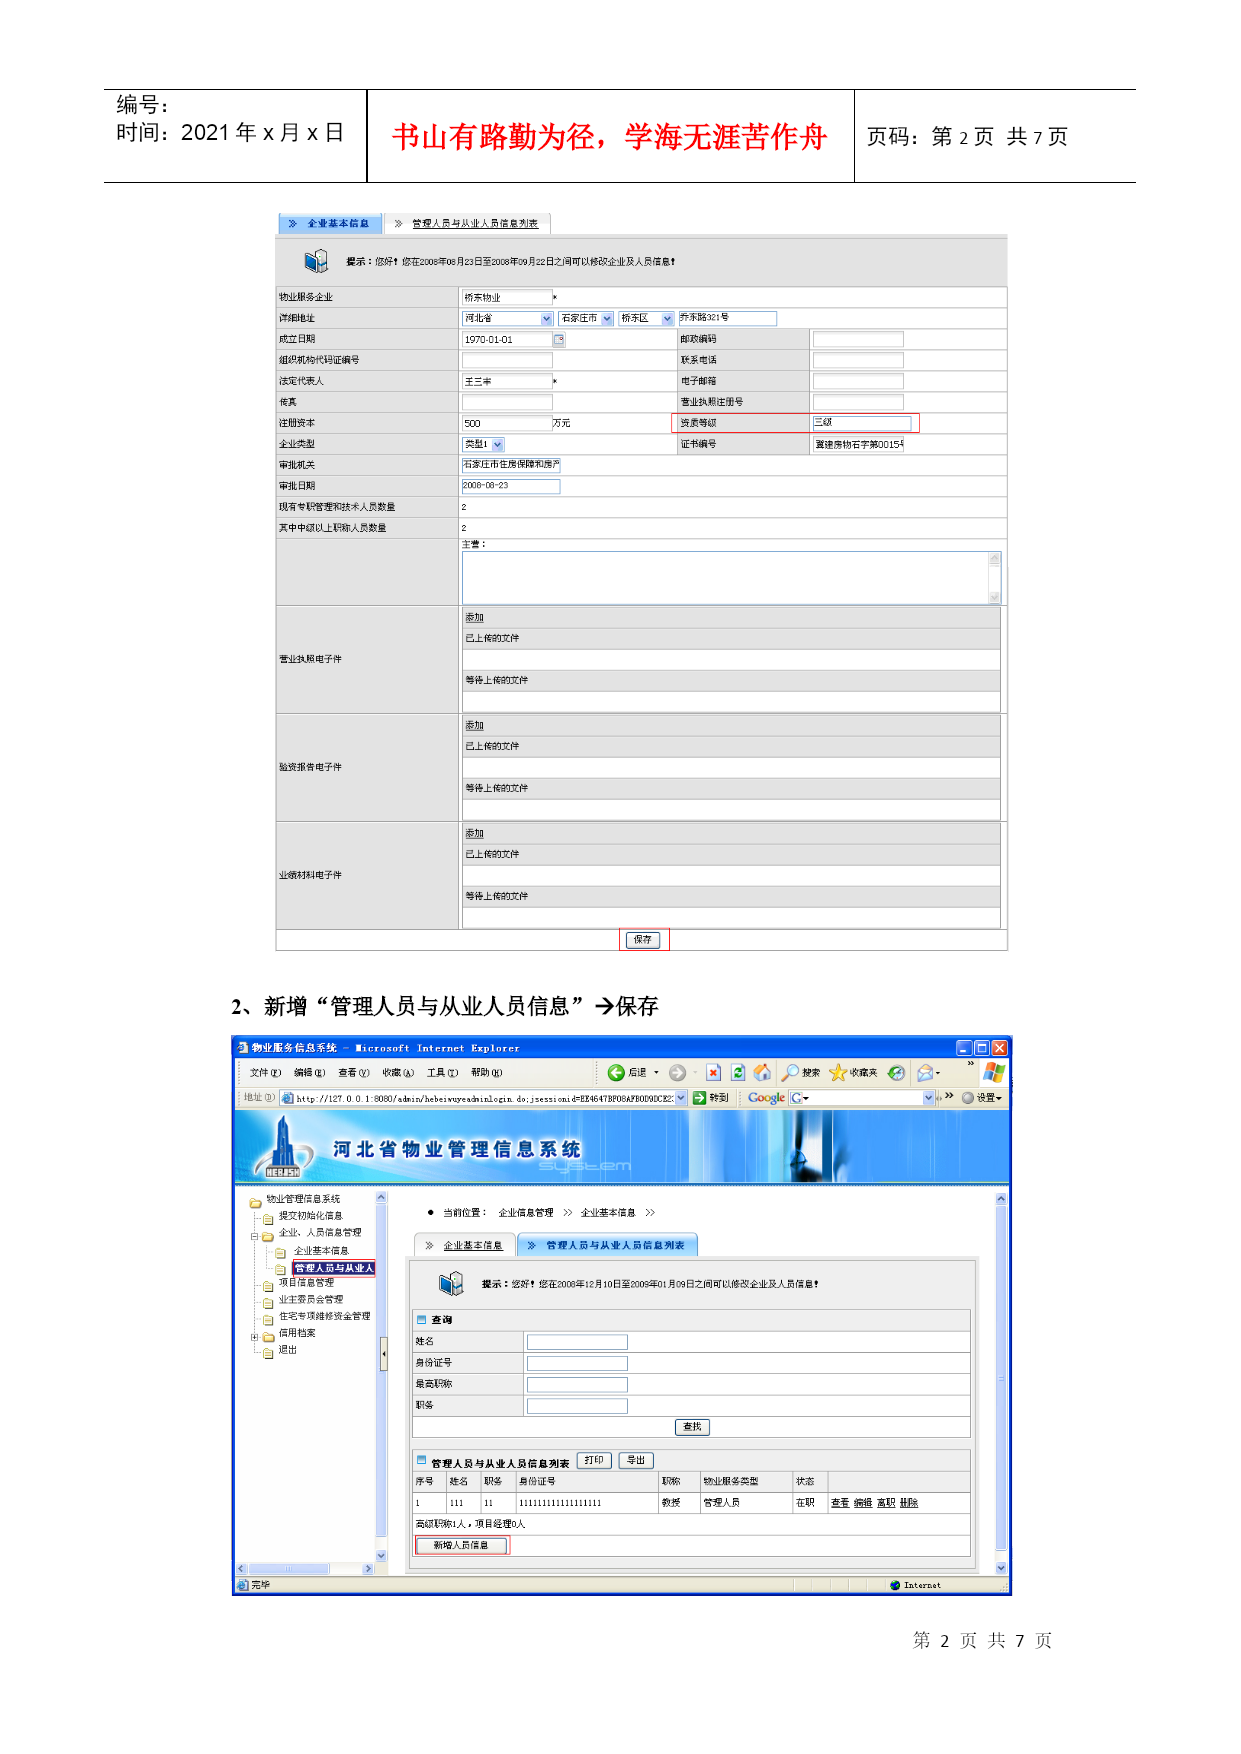
Task: Click the 查询 section header icon
Action: (x=421, y=1320)
